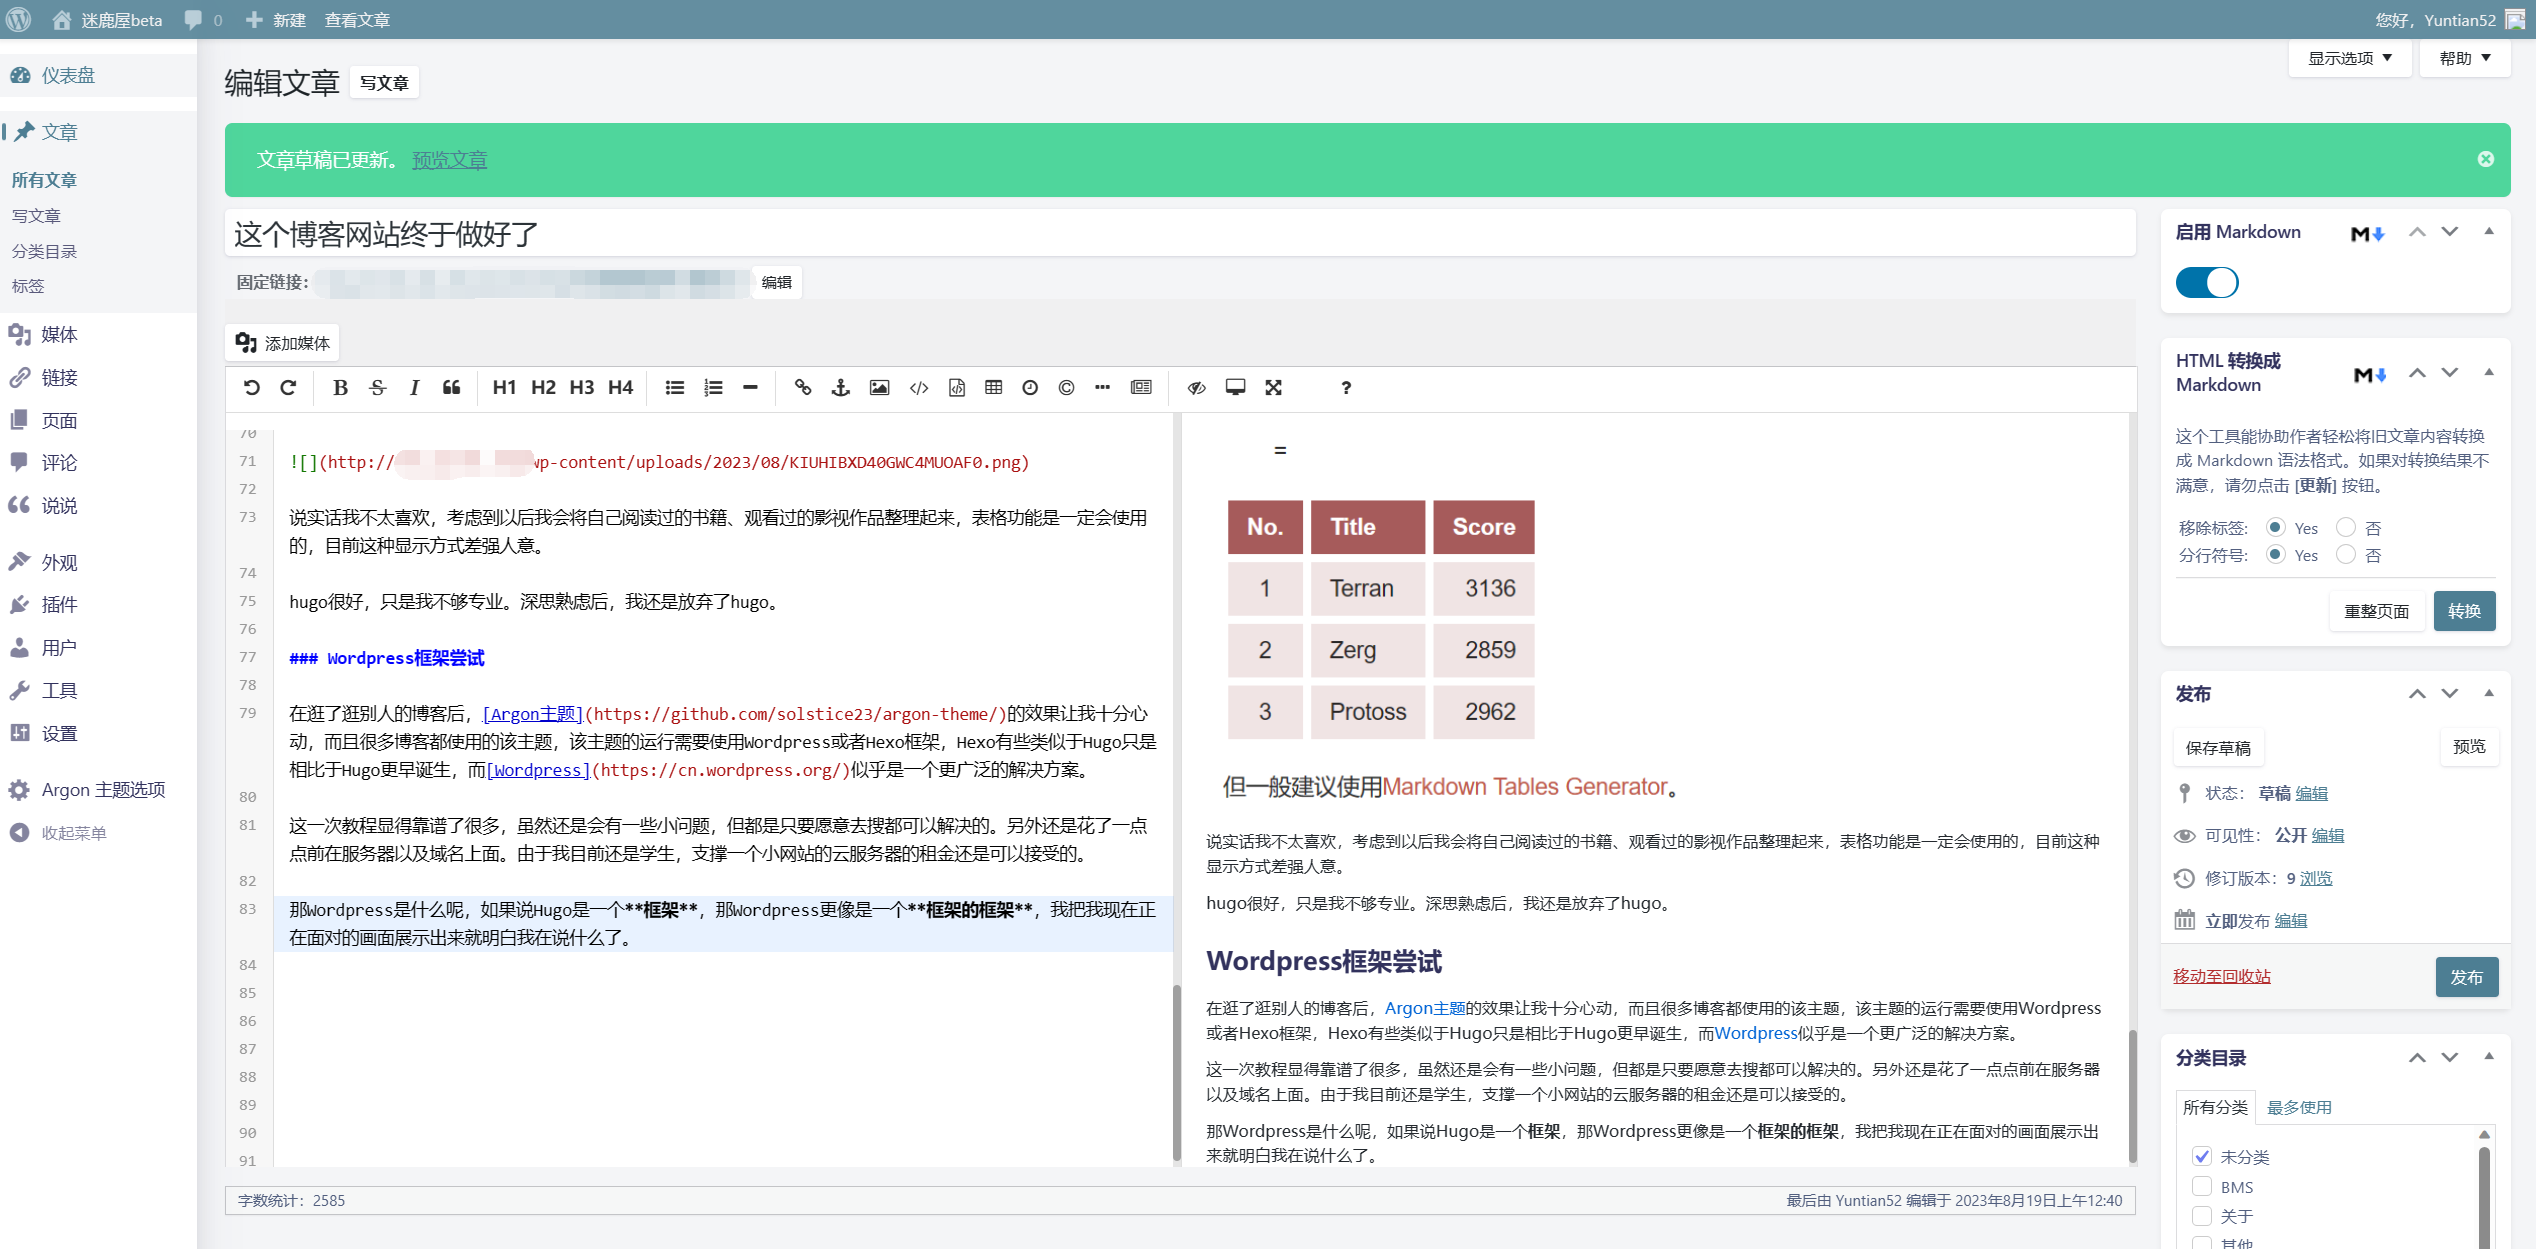Click the 预览文章 link in notice
The height and width of the screenshot is (1249, 2536).
point(449,160)
